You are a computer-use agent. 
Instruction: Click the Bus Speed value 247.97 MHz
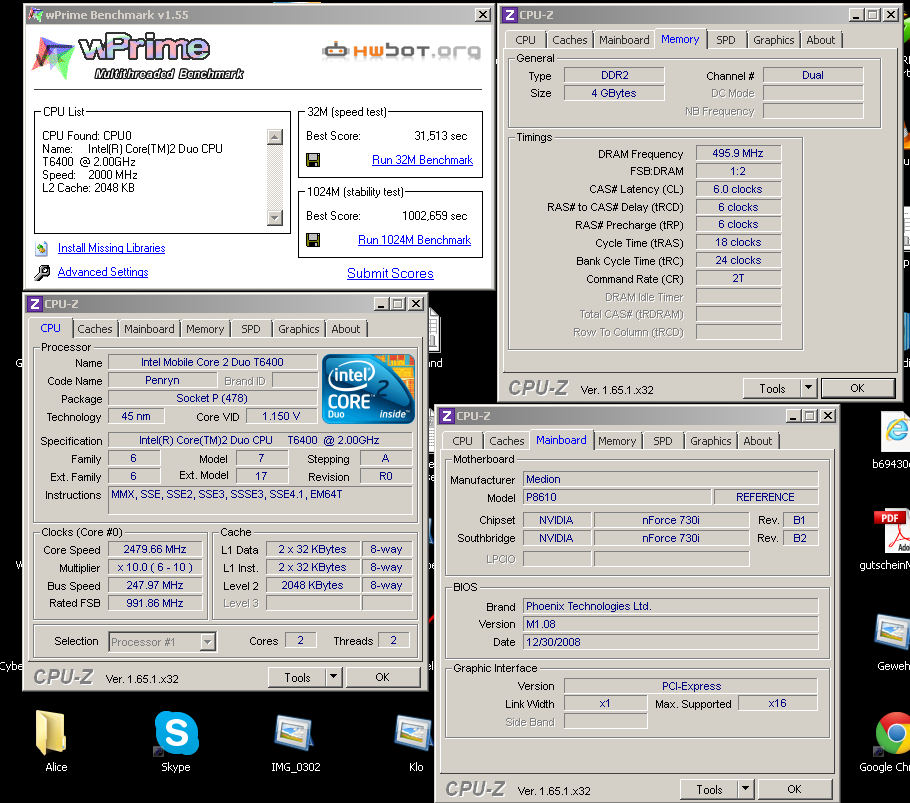pos(155,585)
